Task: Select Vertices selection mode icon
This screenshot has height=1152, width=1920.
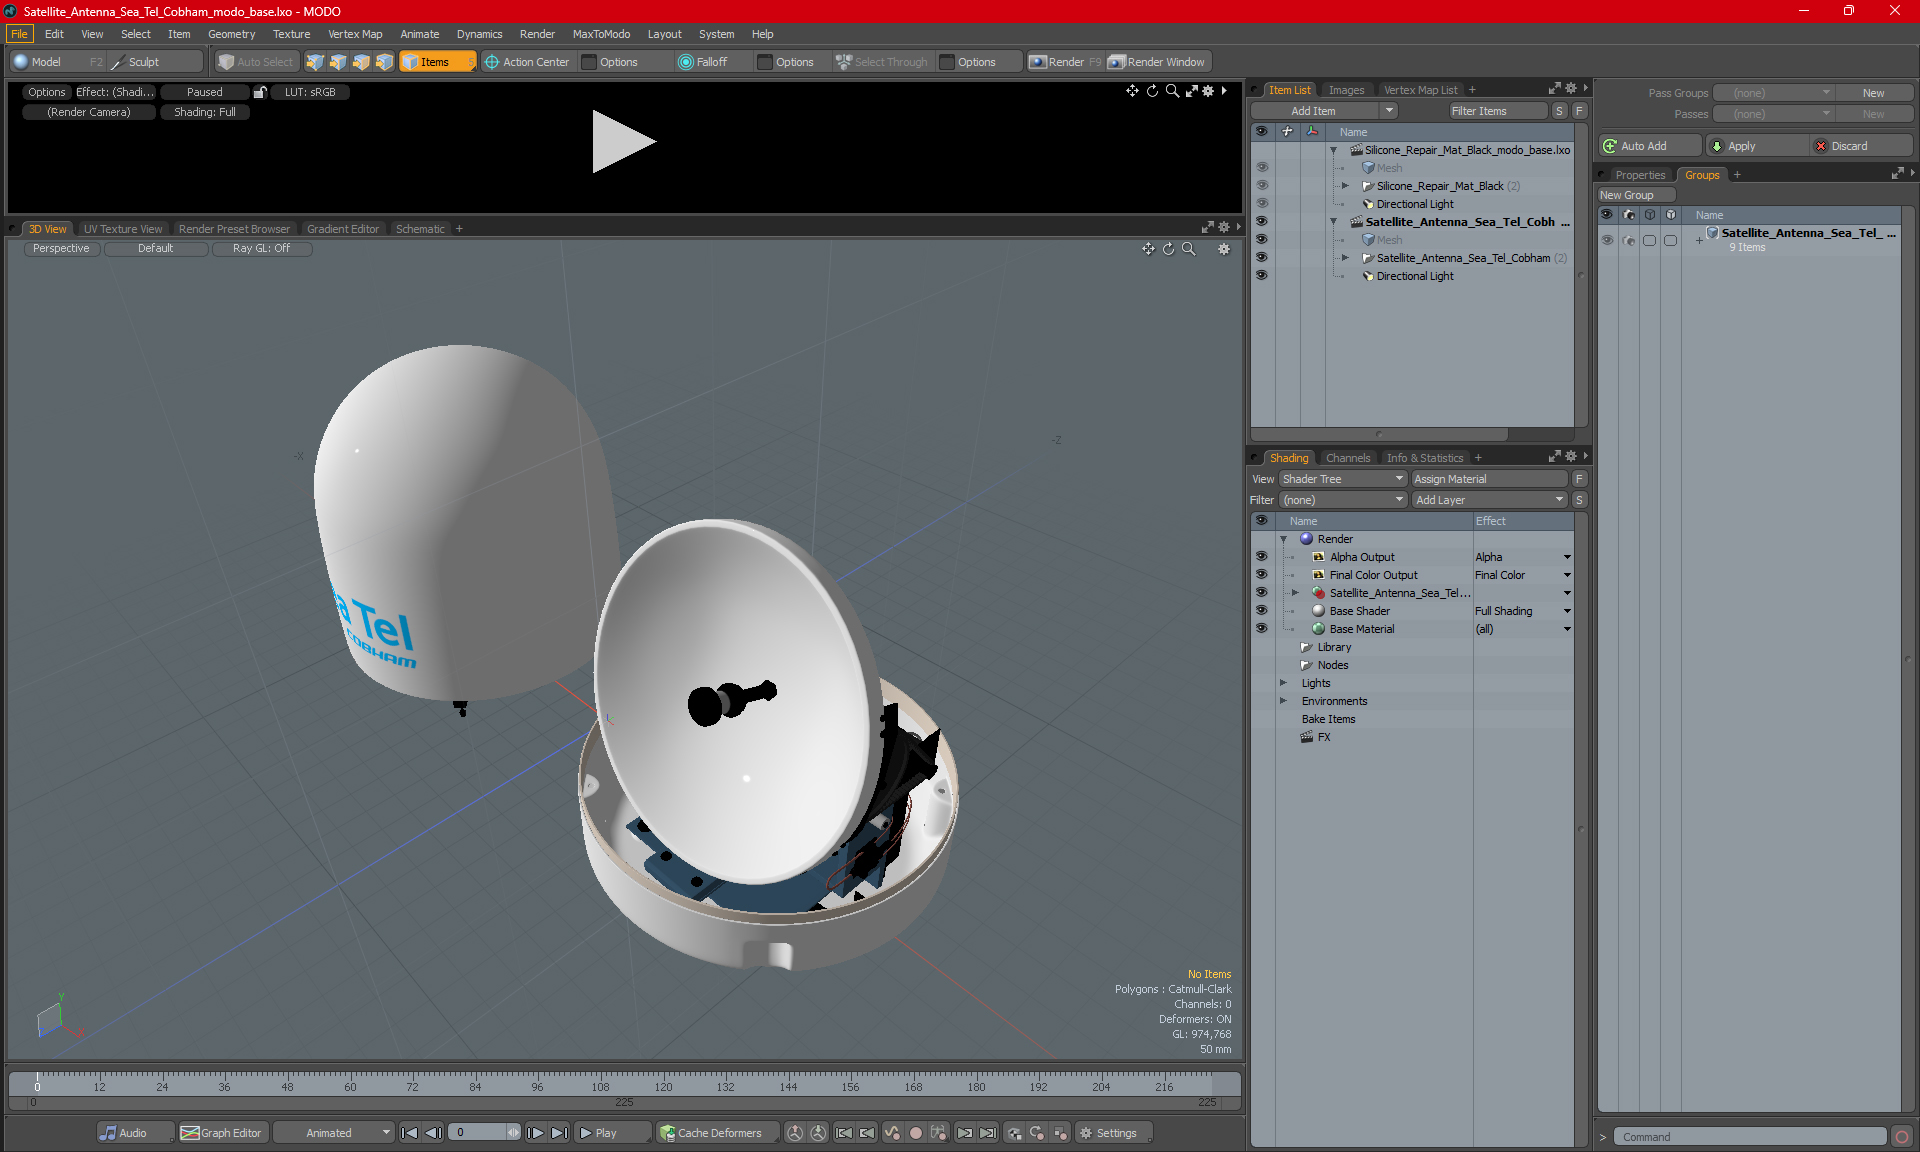Action: click(315, 62)
